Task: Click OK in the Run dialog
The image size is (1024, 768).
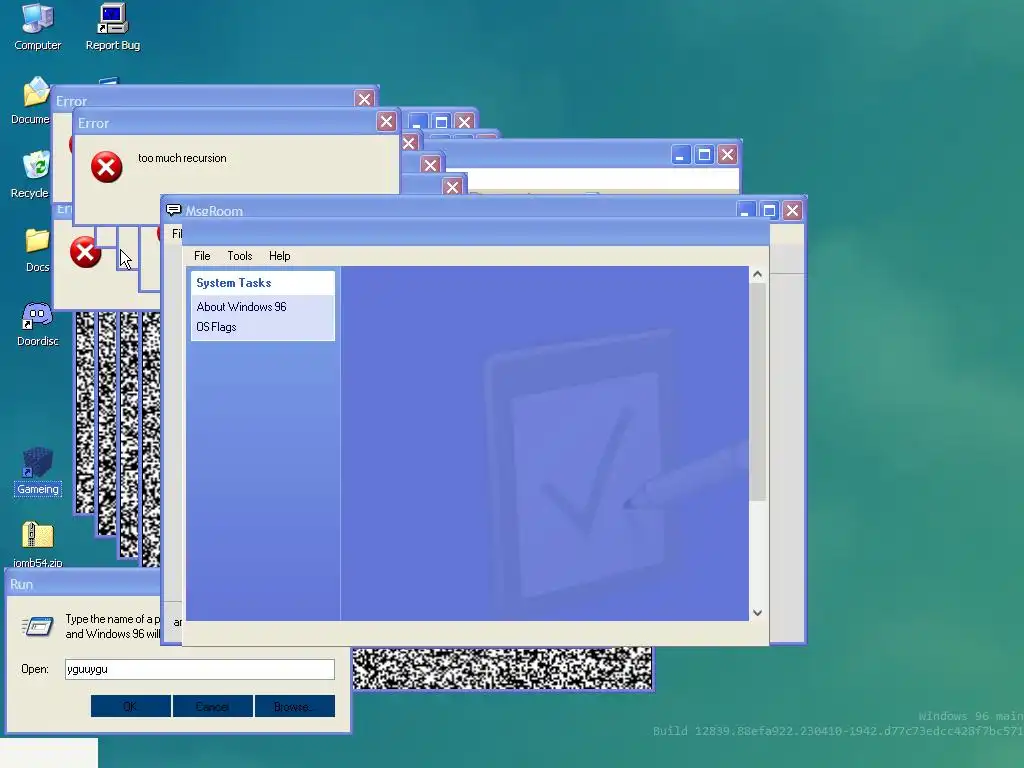Action: (131, 706)
